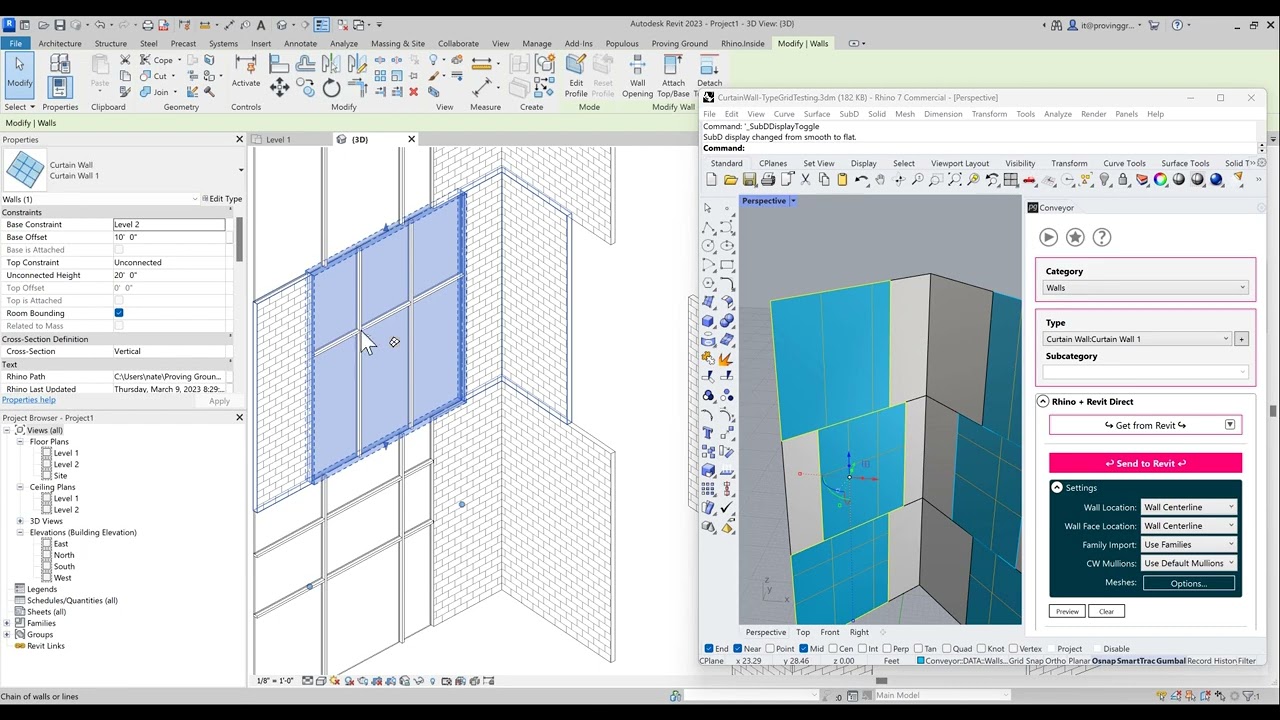Click the Rotate tool in Modify panel
The height and width of the screenshot is (720, 1280).
tap(331, 89)
